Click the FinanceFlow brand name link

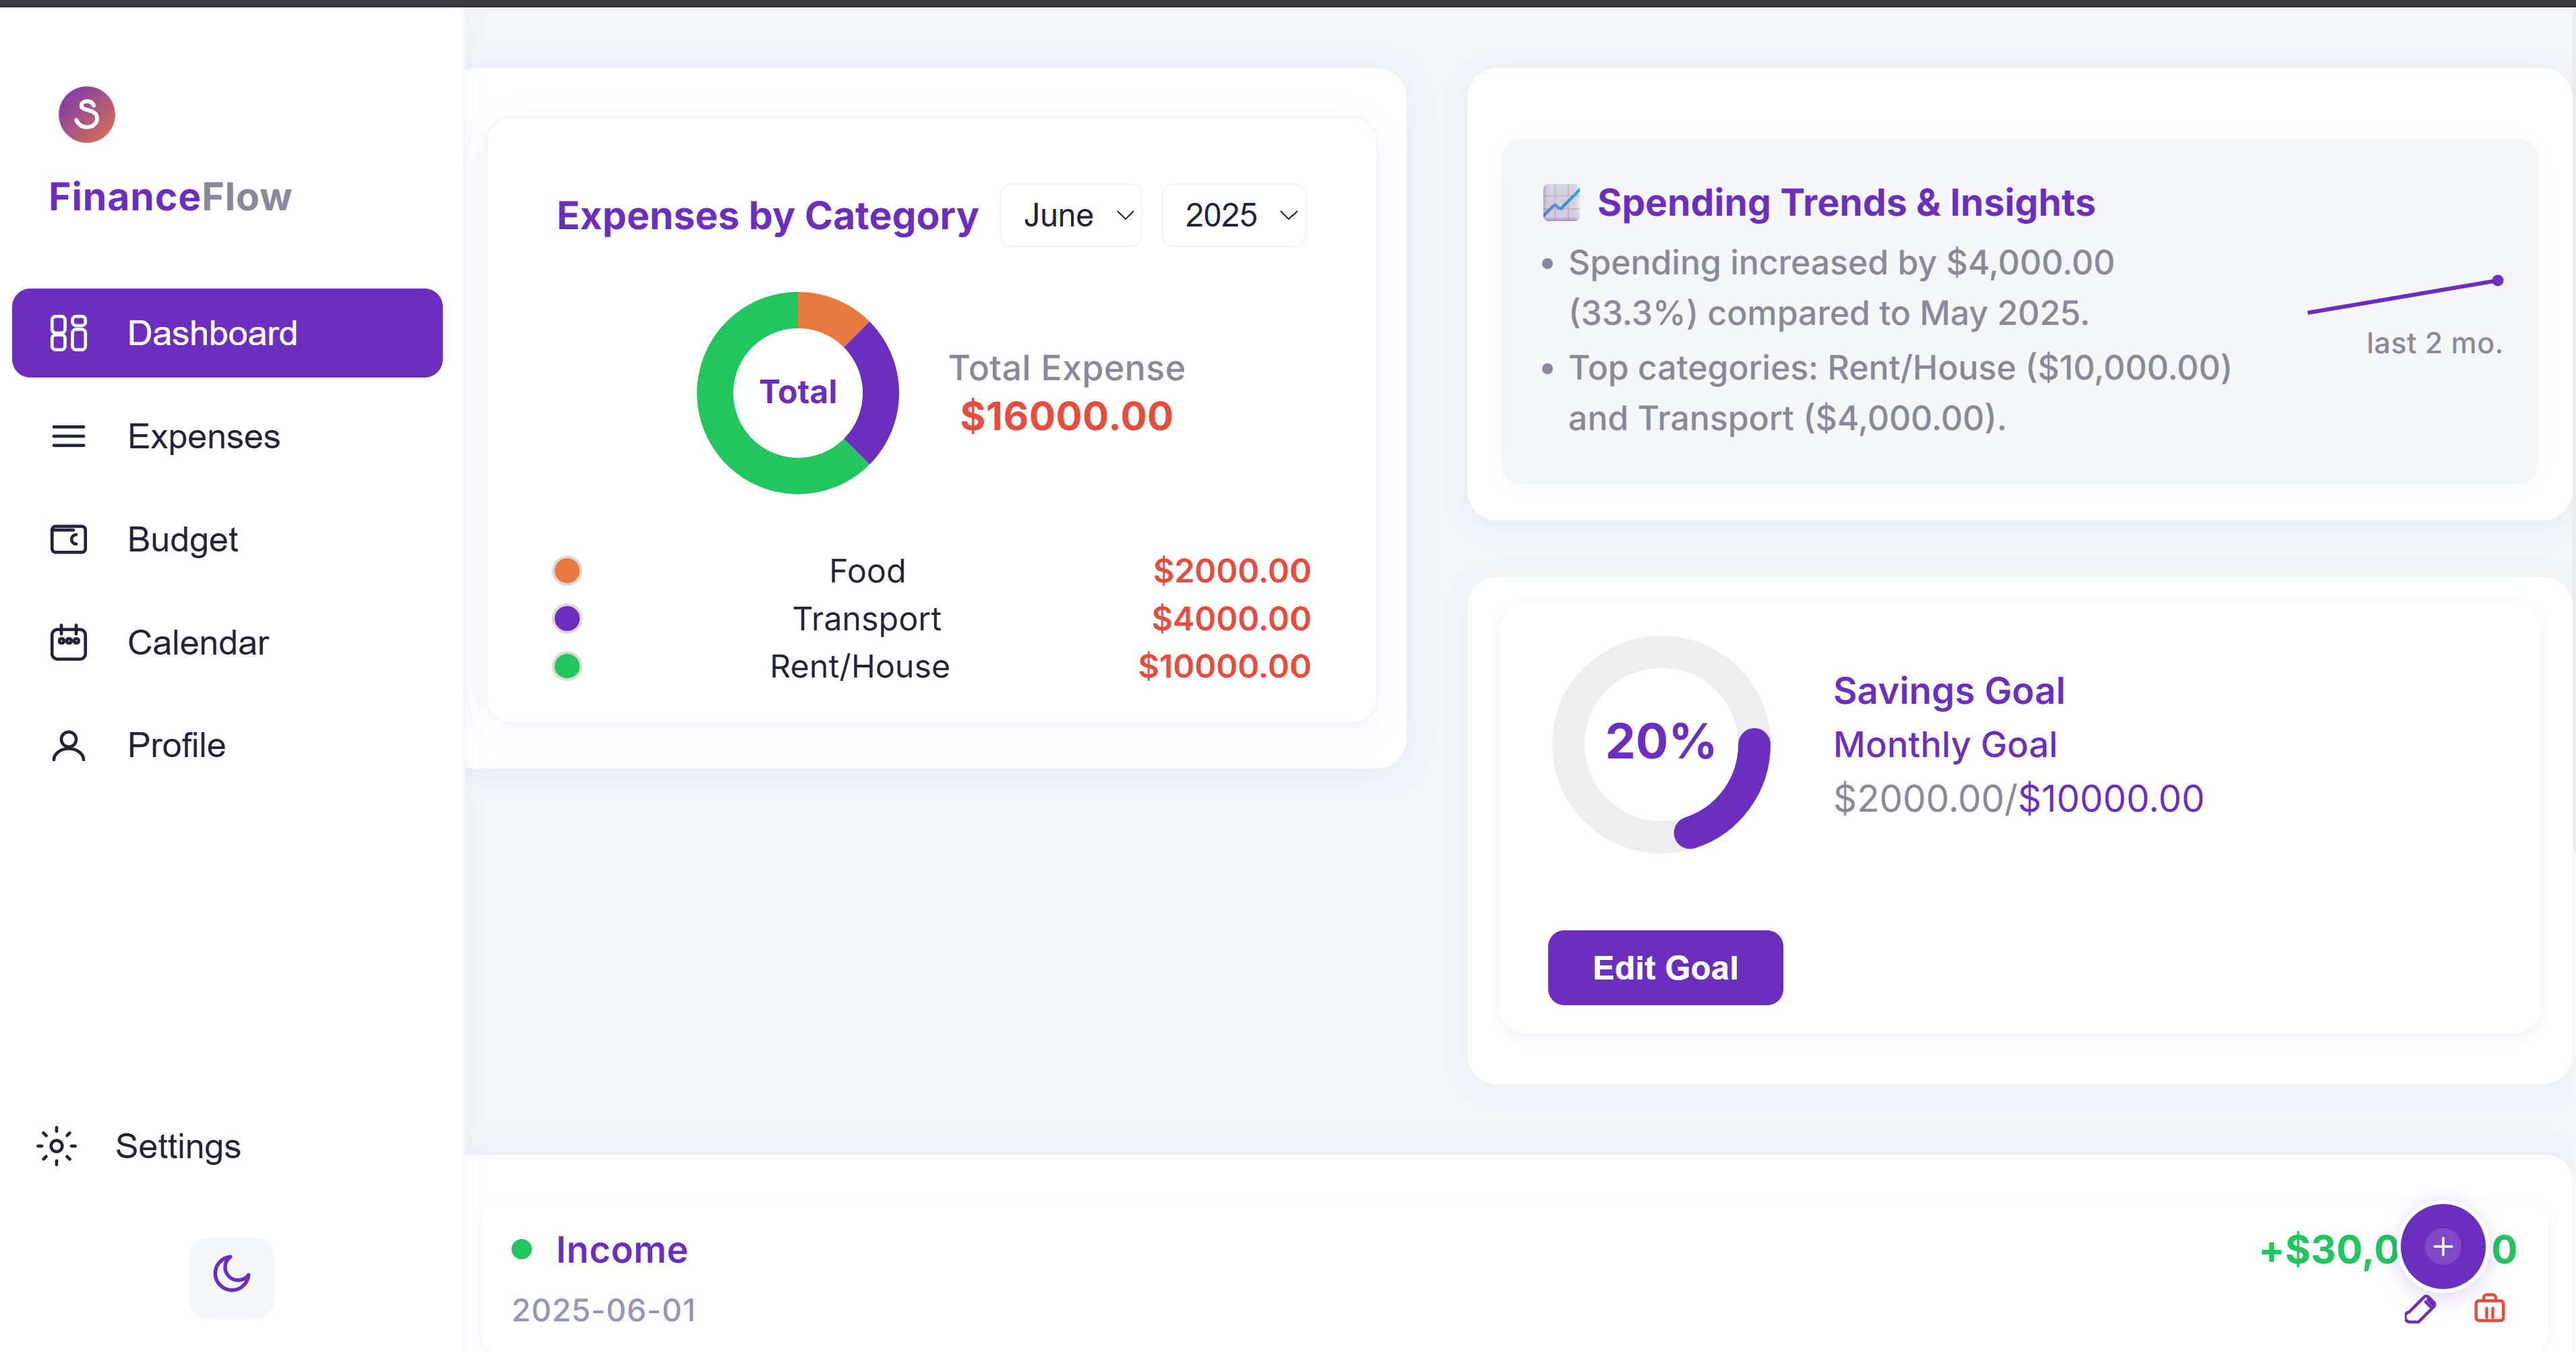click(170, 197)
